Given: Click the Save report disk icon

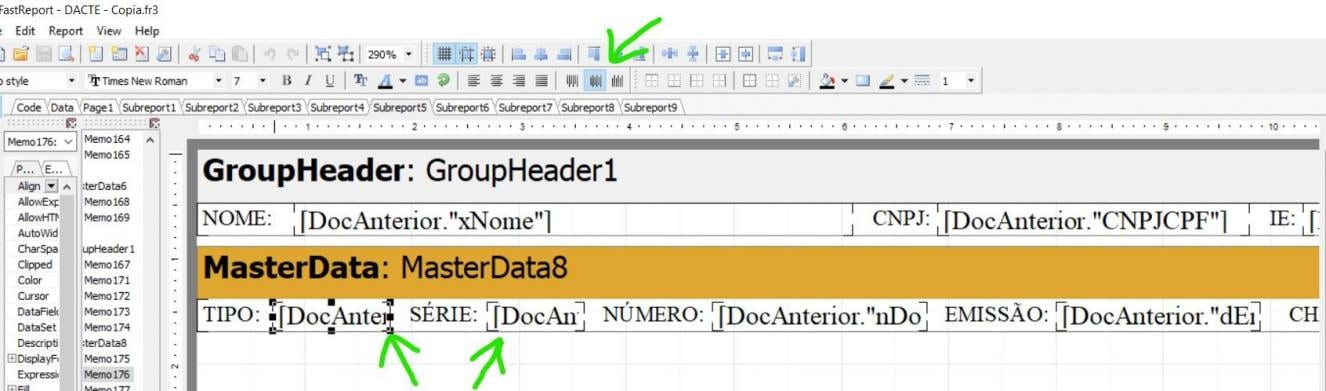Looking at the screenshot, I should coord(44,54).
